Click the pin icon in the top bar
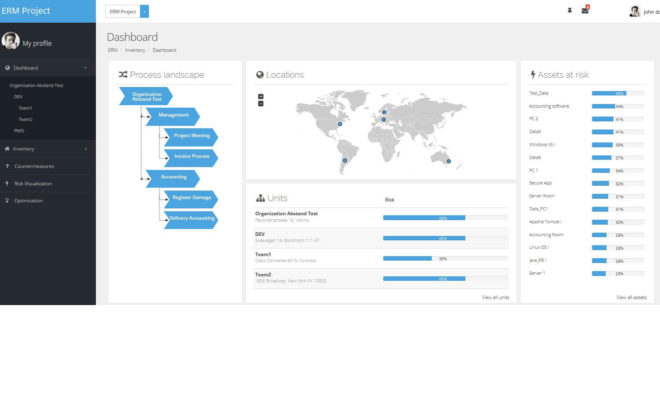The image size is (660, 420). (x=570, y=11)
